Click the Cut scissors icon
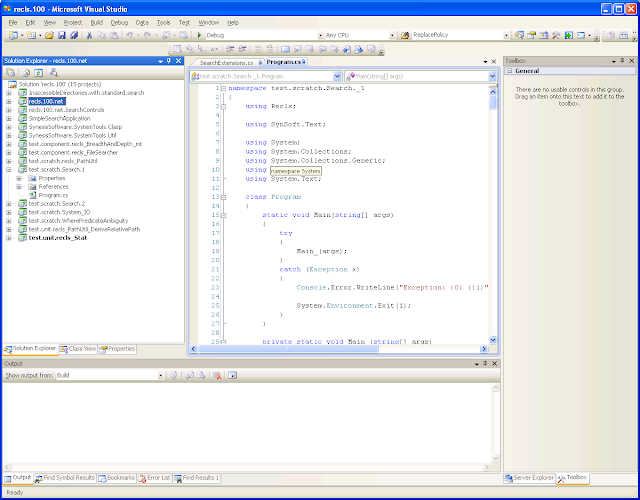 (x=89, y=36)
